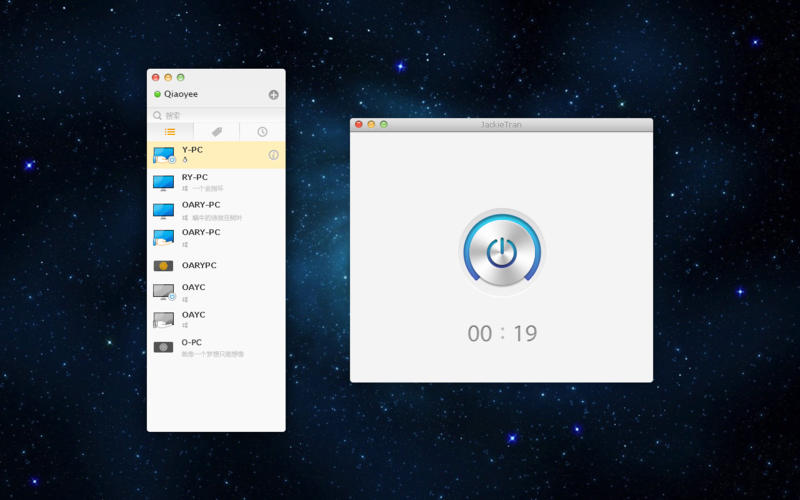Select the Y-PC computer entry
The width and height of the screenshot is (800, 500).
tap(210, 155)
